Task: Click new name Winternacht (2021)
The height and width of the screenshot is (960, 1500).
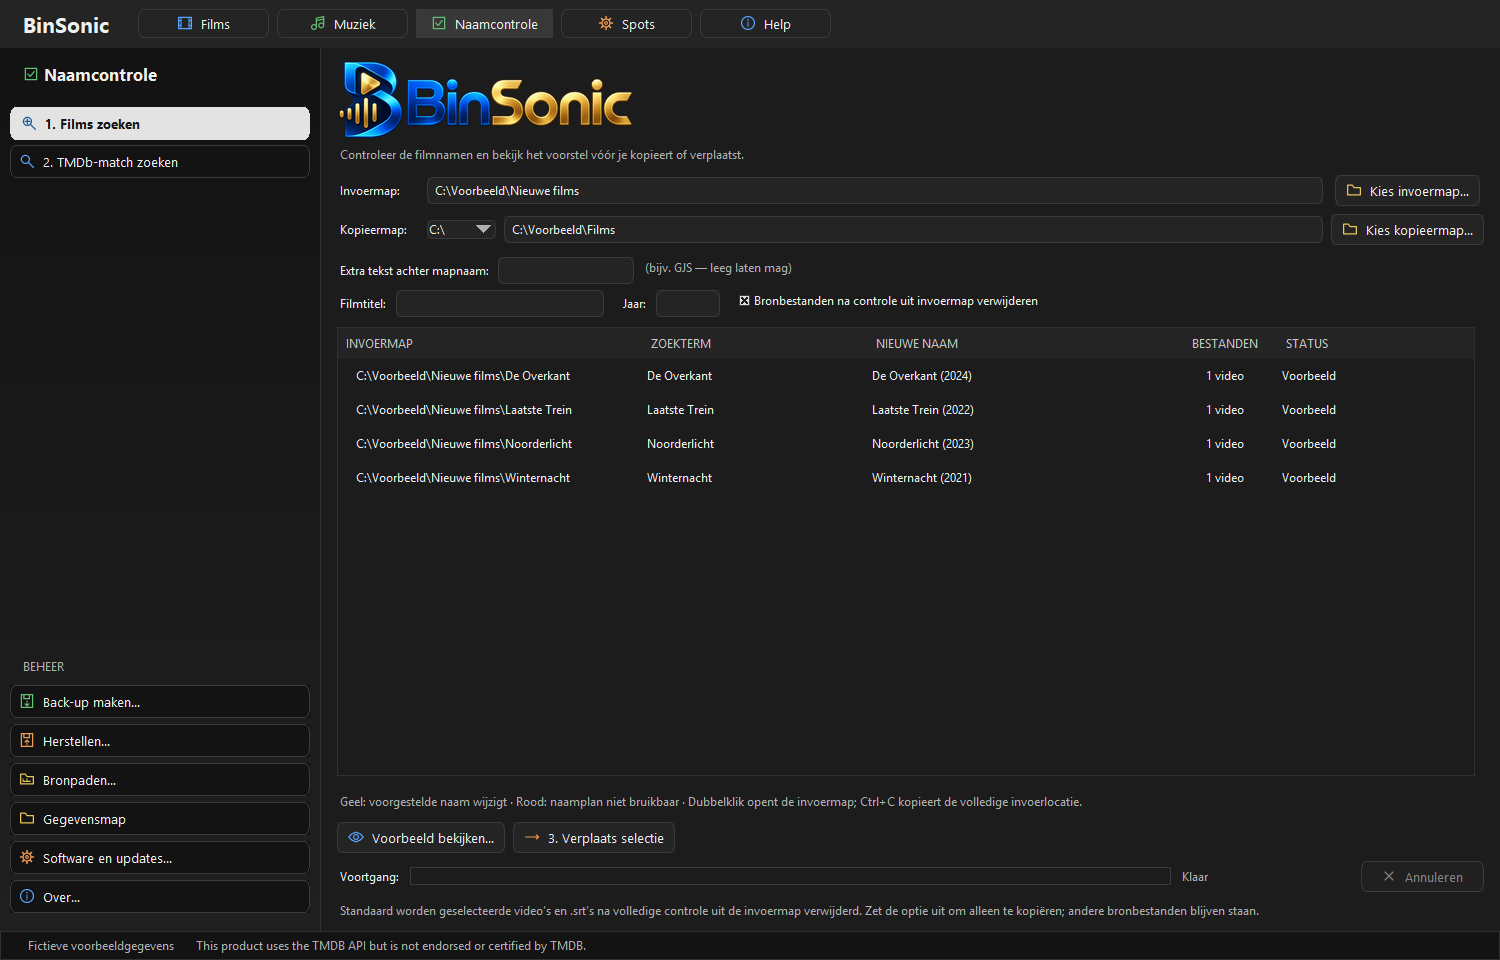Action: click(x=922, y=478)
